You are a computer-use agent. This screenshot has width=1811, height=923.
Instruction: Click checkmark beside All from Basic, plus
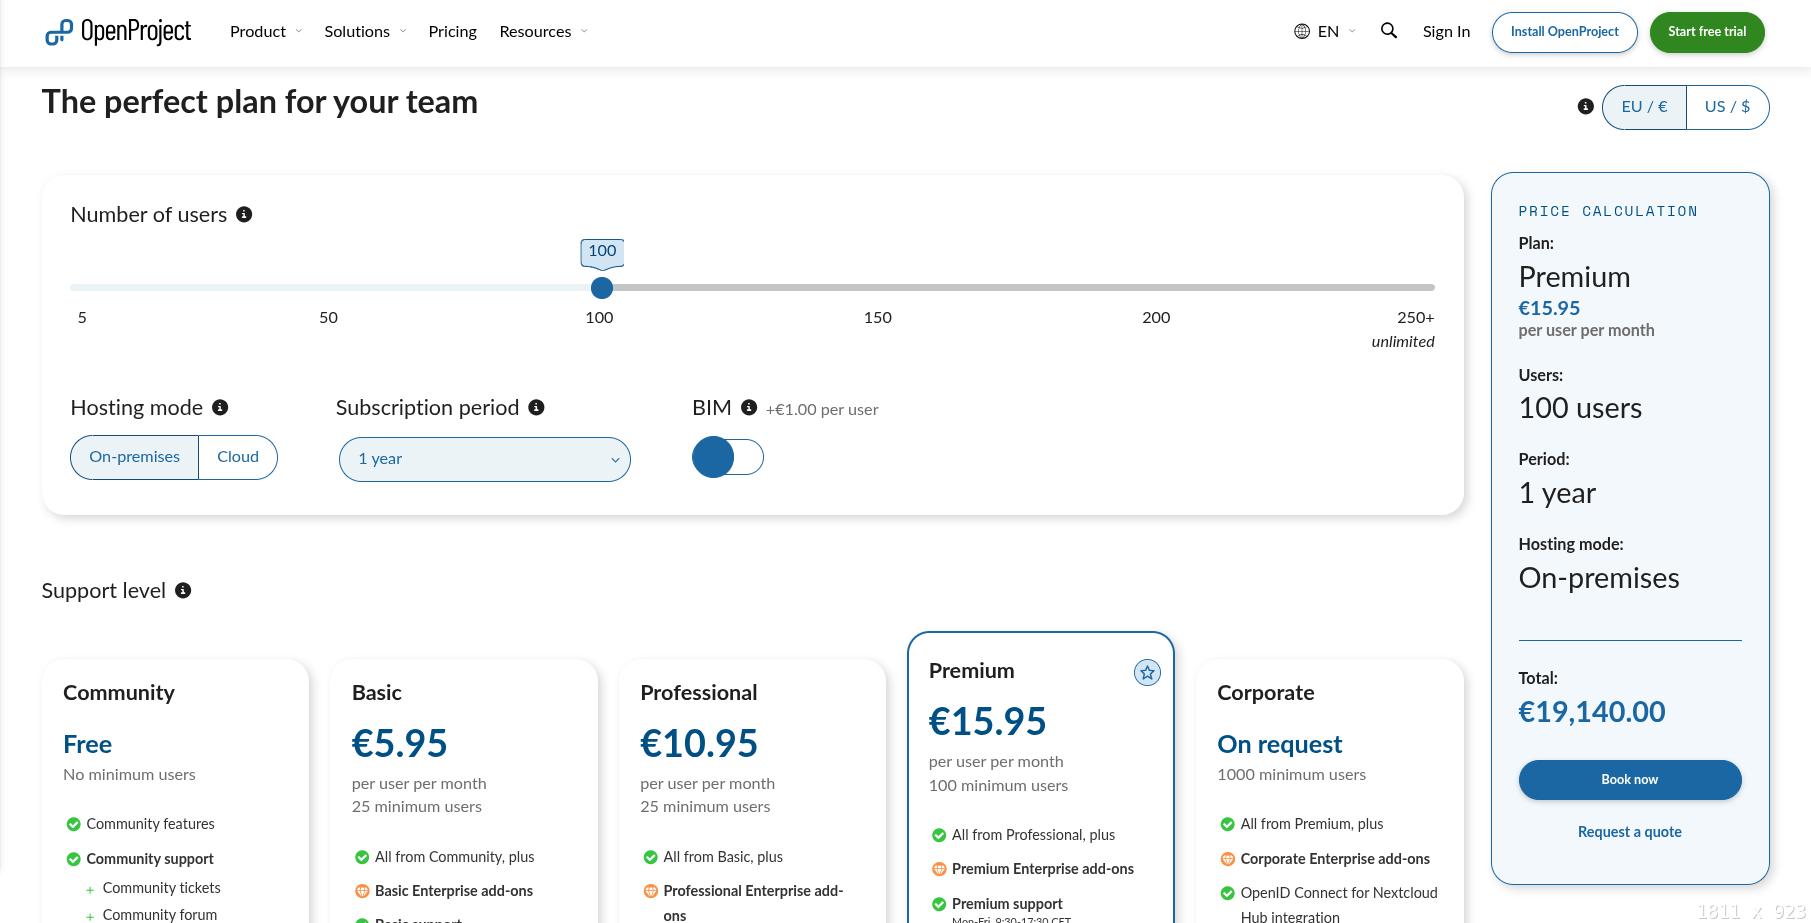pyautogui.click(x=651, y=857)
